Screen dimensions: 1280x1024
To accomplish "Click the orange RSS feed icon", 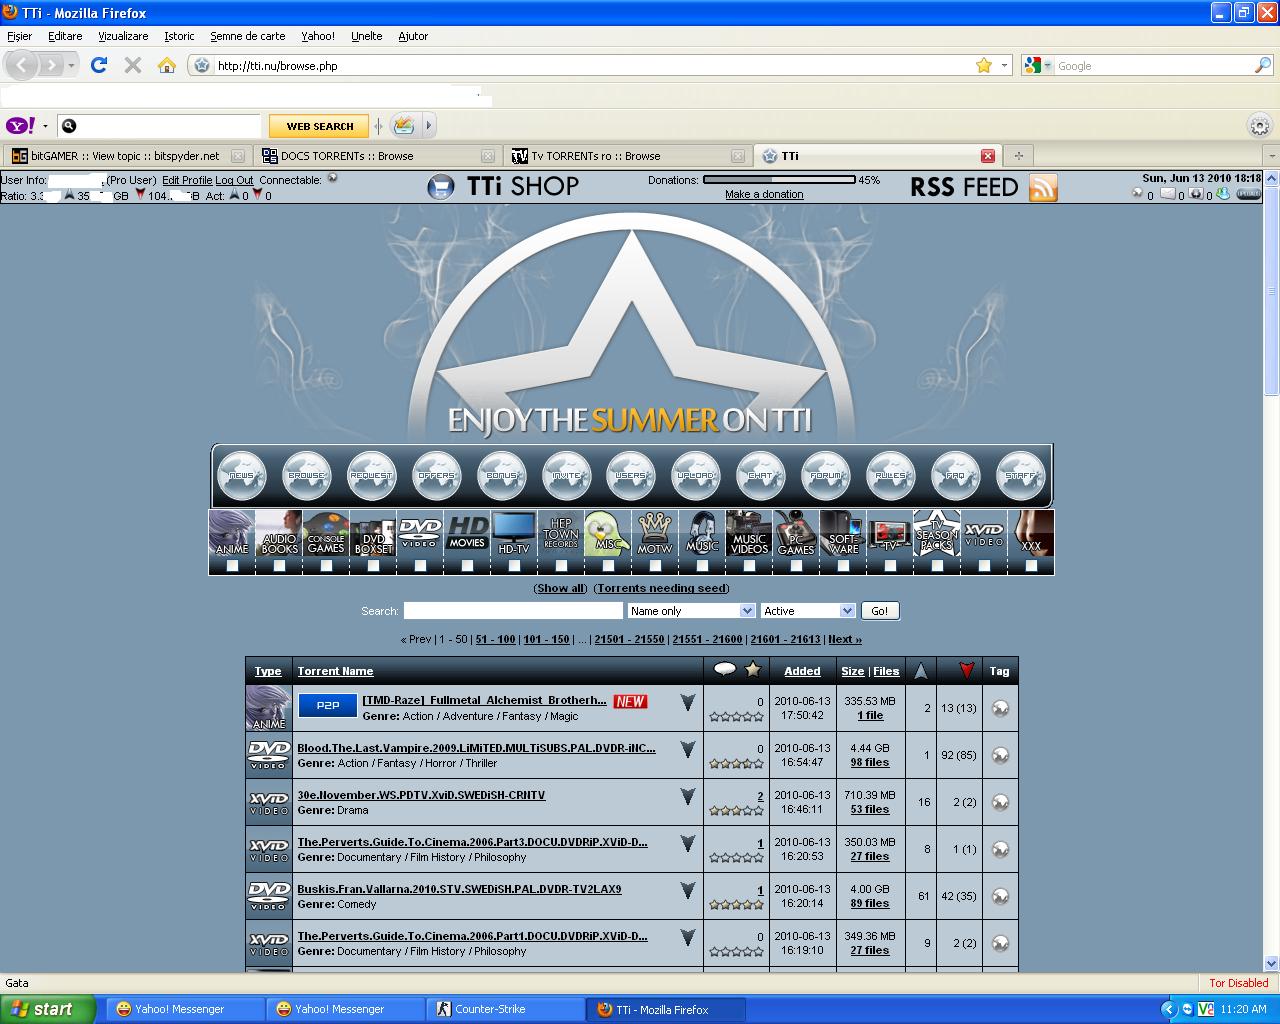I will [1043, 187].
